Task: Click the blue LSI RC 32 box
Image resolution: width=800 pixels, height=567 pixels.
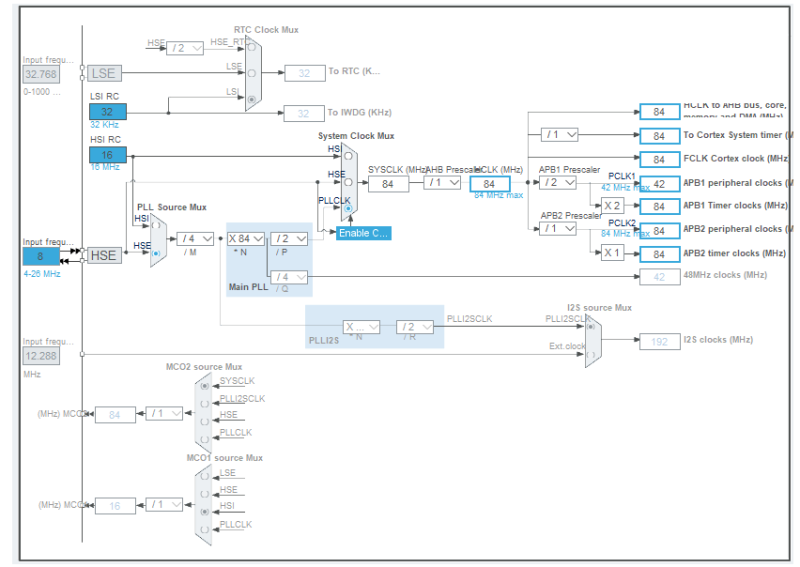Action: (108, 111)
